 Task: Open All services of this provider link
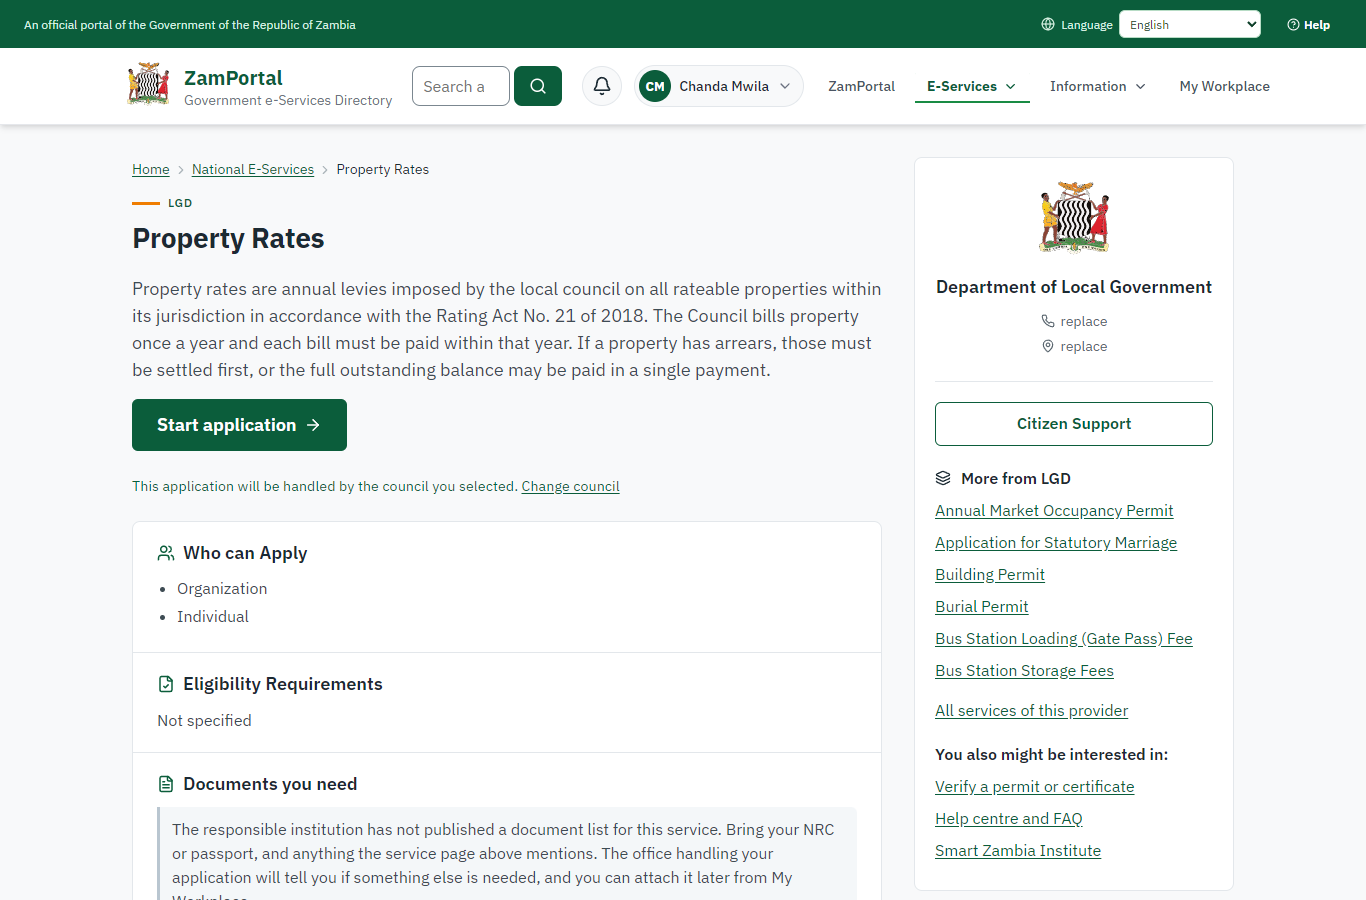[1031, 710]
